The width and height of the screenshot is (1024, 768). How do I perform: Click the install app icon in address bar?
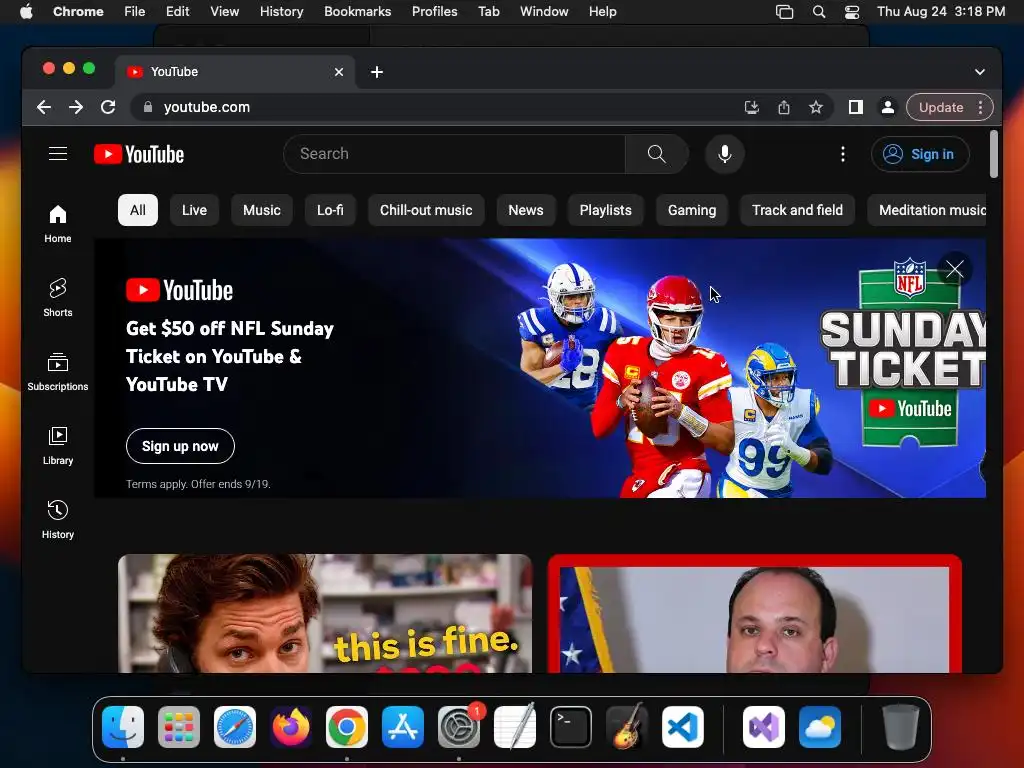[752, 107]
